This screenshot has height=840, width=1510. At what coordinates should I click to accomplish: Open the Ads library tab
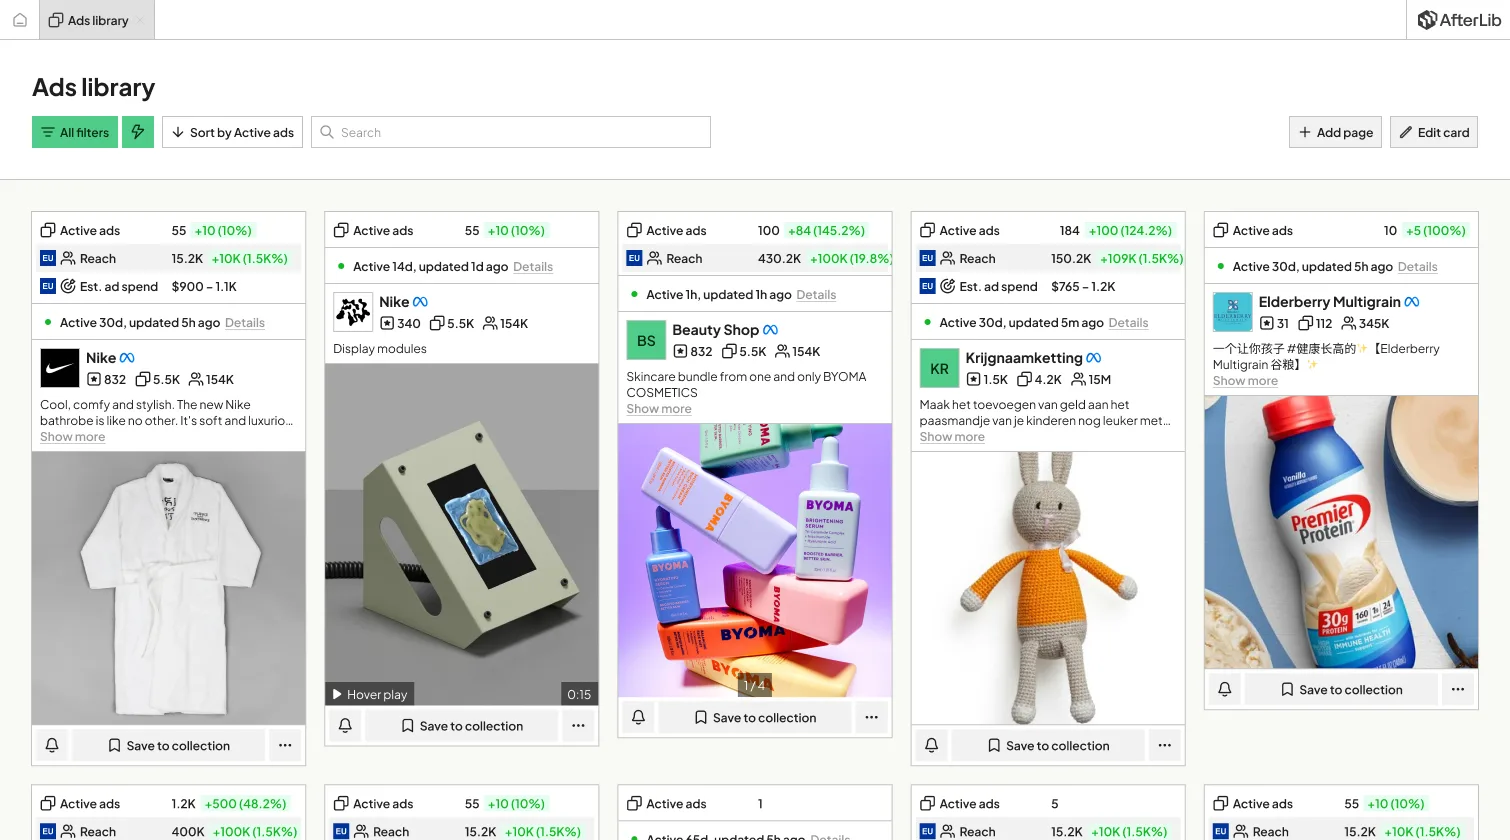pos(97,20)
